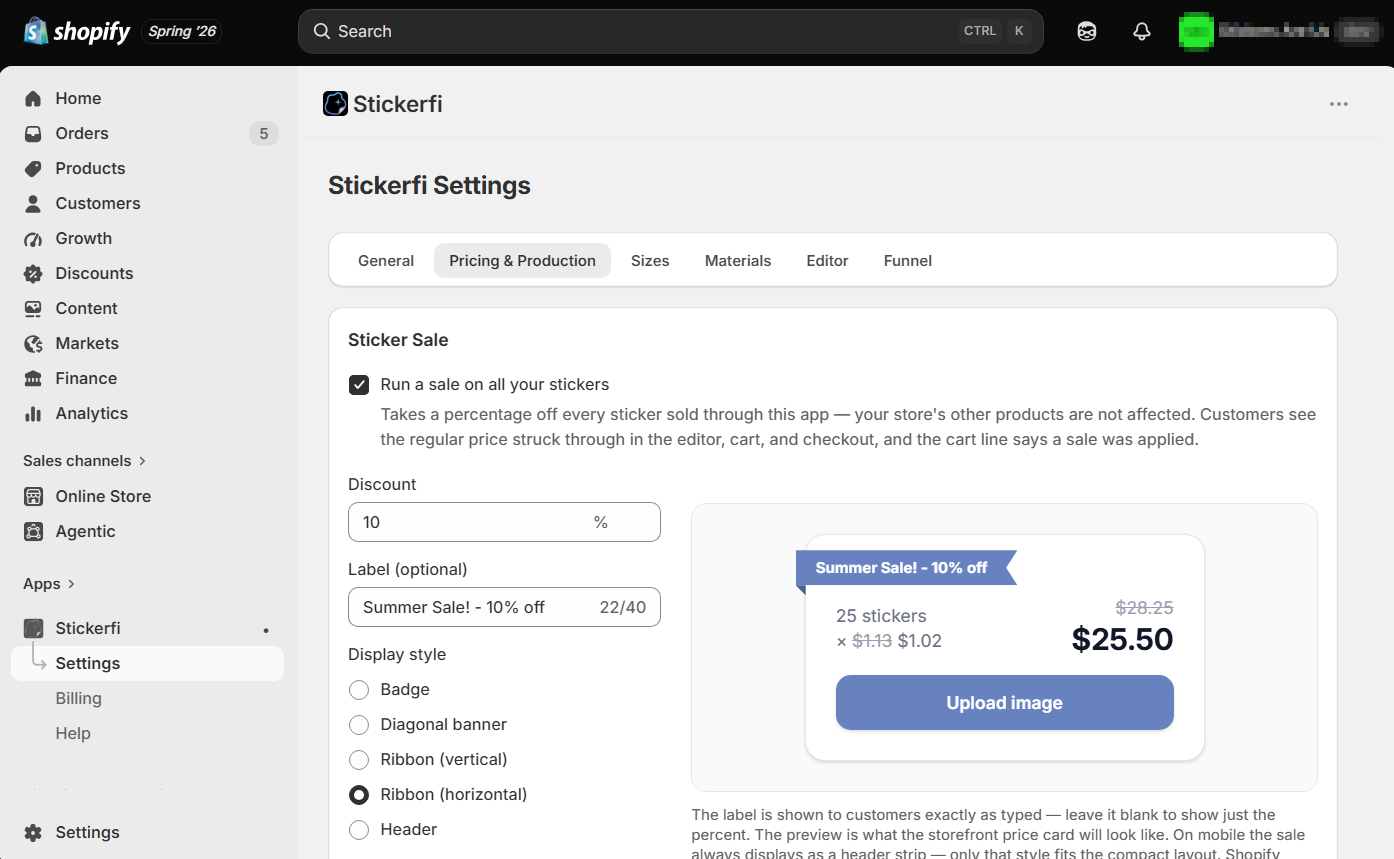Screen dimensions: 1394x859
Task: Click the 22/40 character counter
Action: click(623, 607)
